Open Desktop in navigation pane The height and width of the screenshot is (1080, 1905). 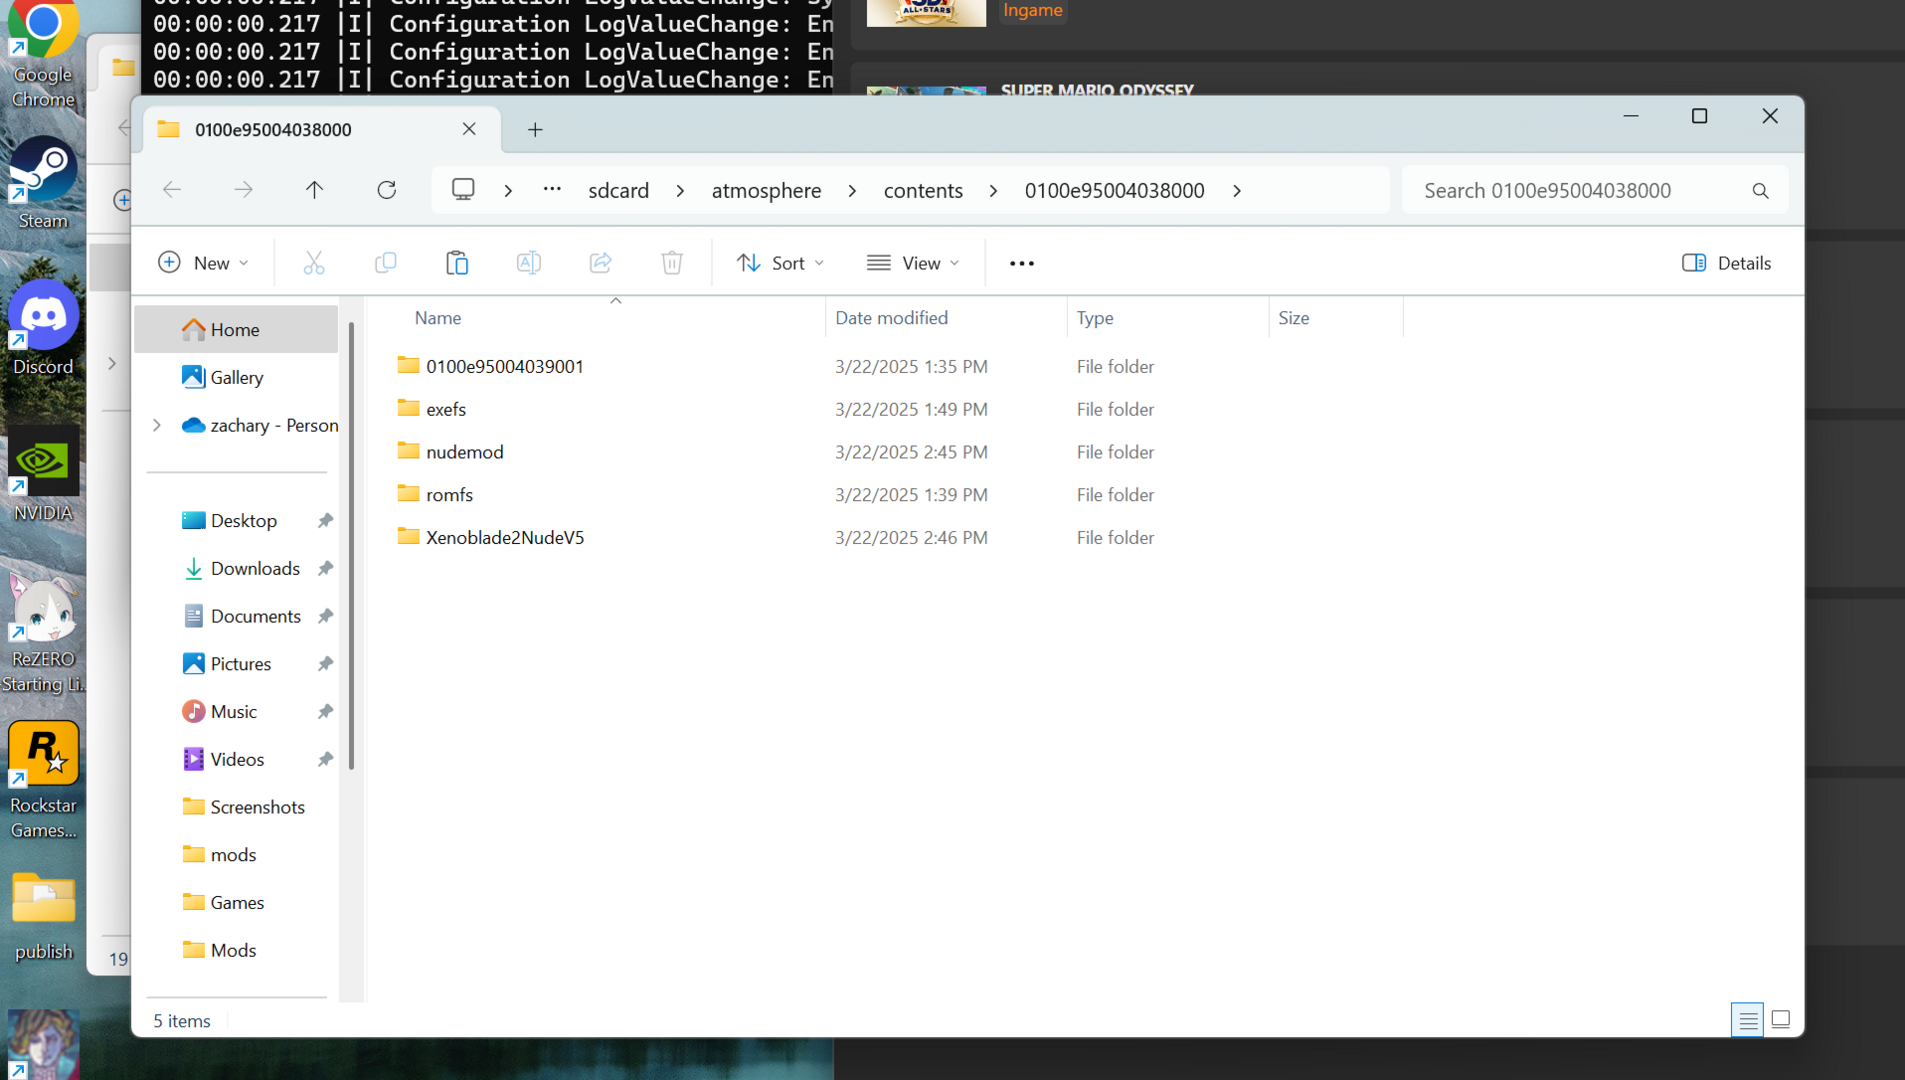(243, 521)
